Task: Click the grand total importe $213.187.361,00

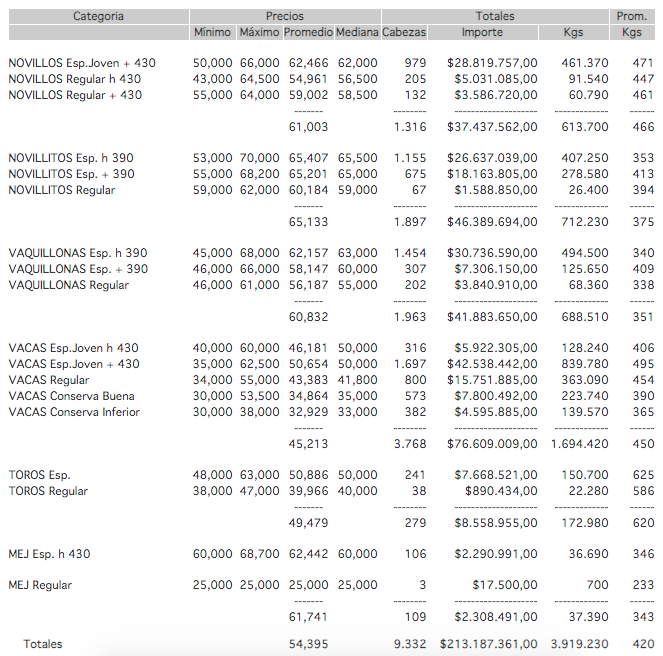Action: [488, 644]
